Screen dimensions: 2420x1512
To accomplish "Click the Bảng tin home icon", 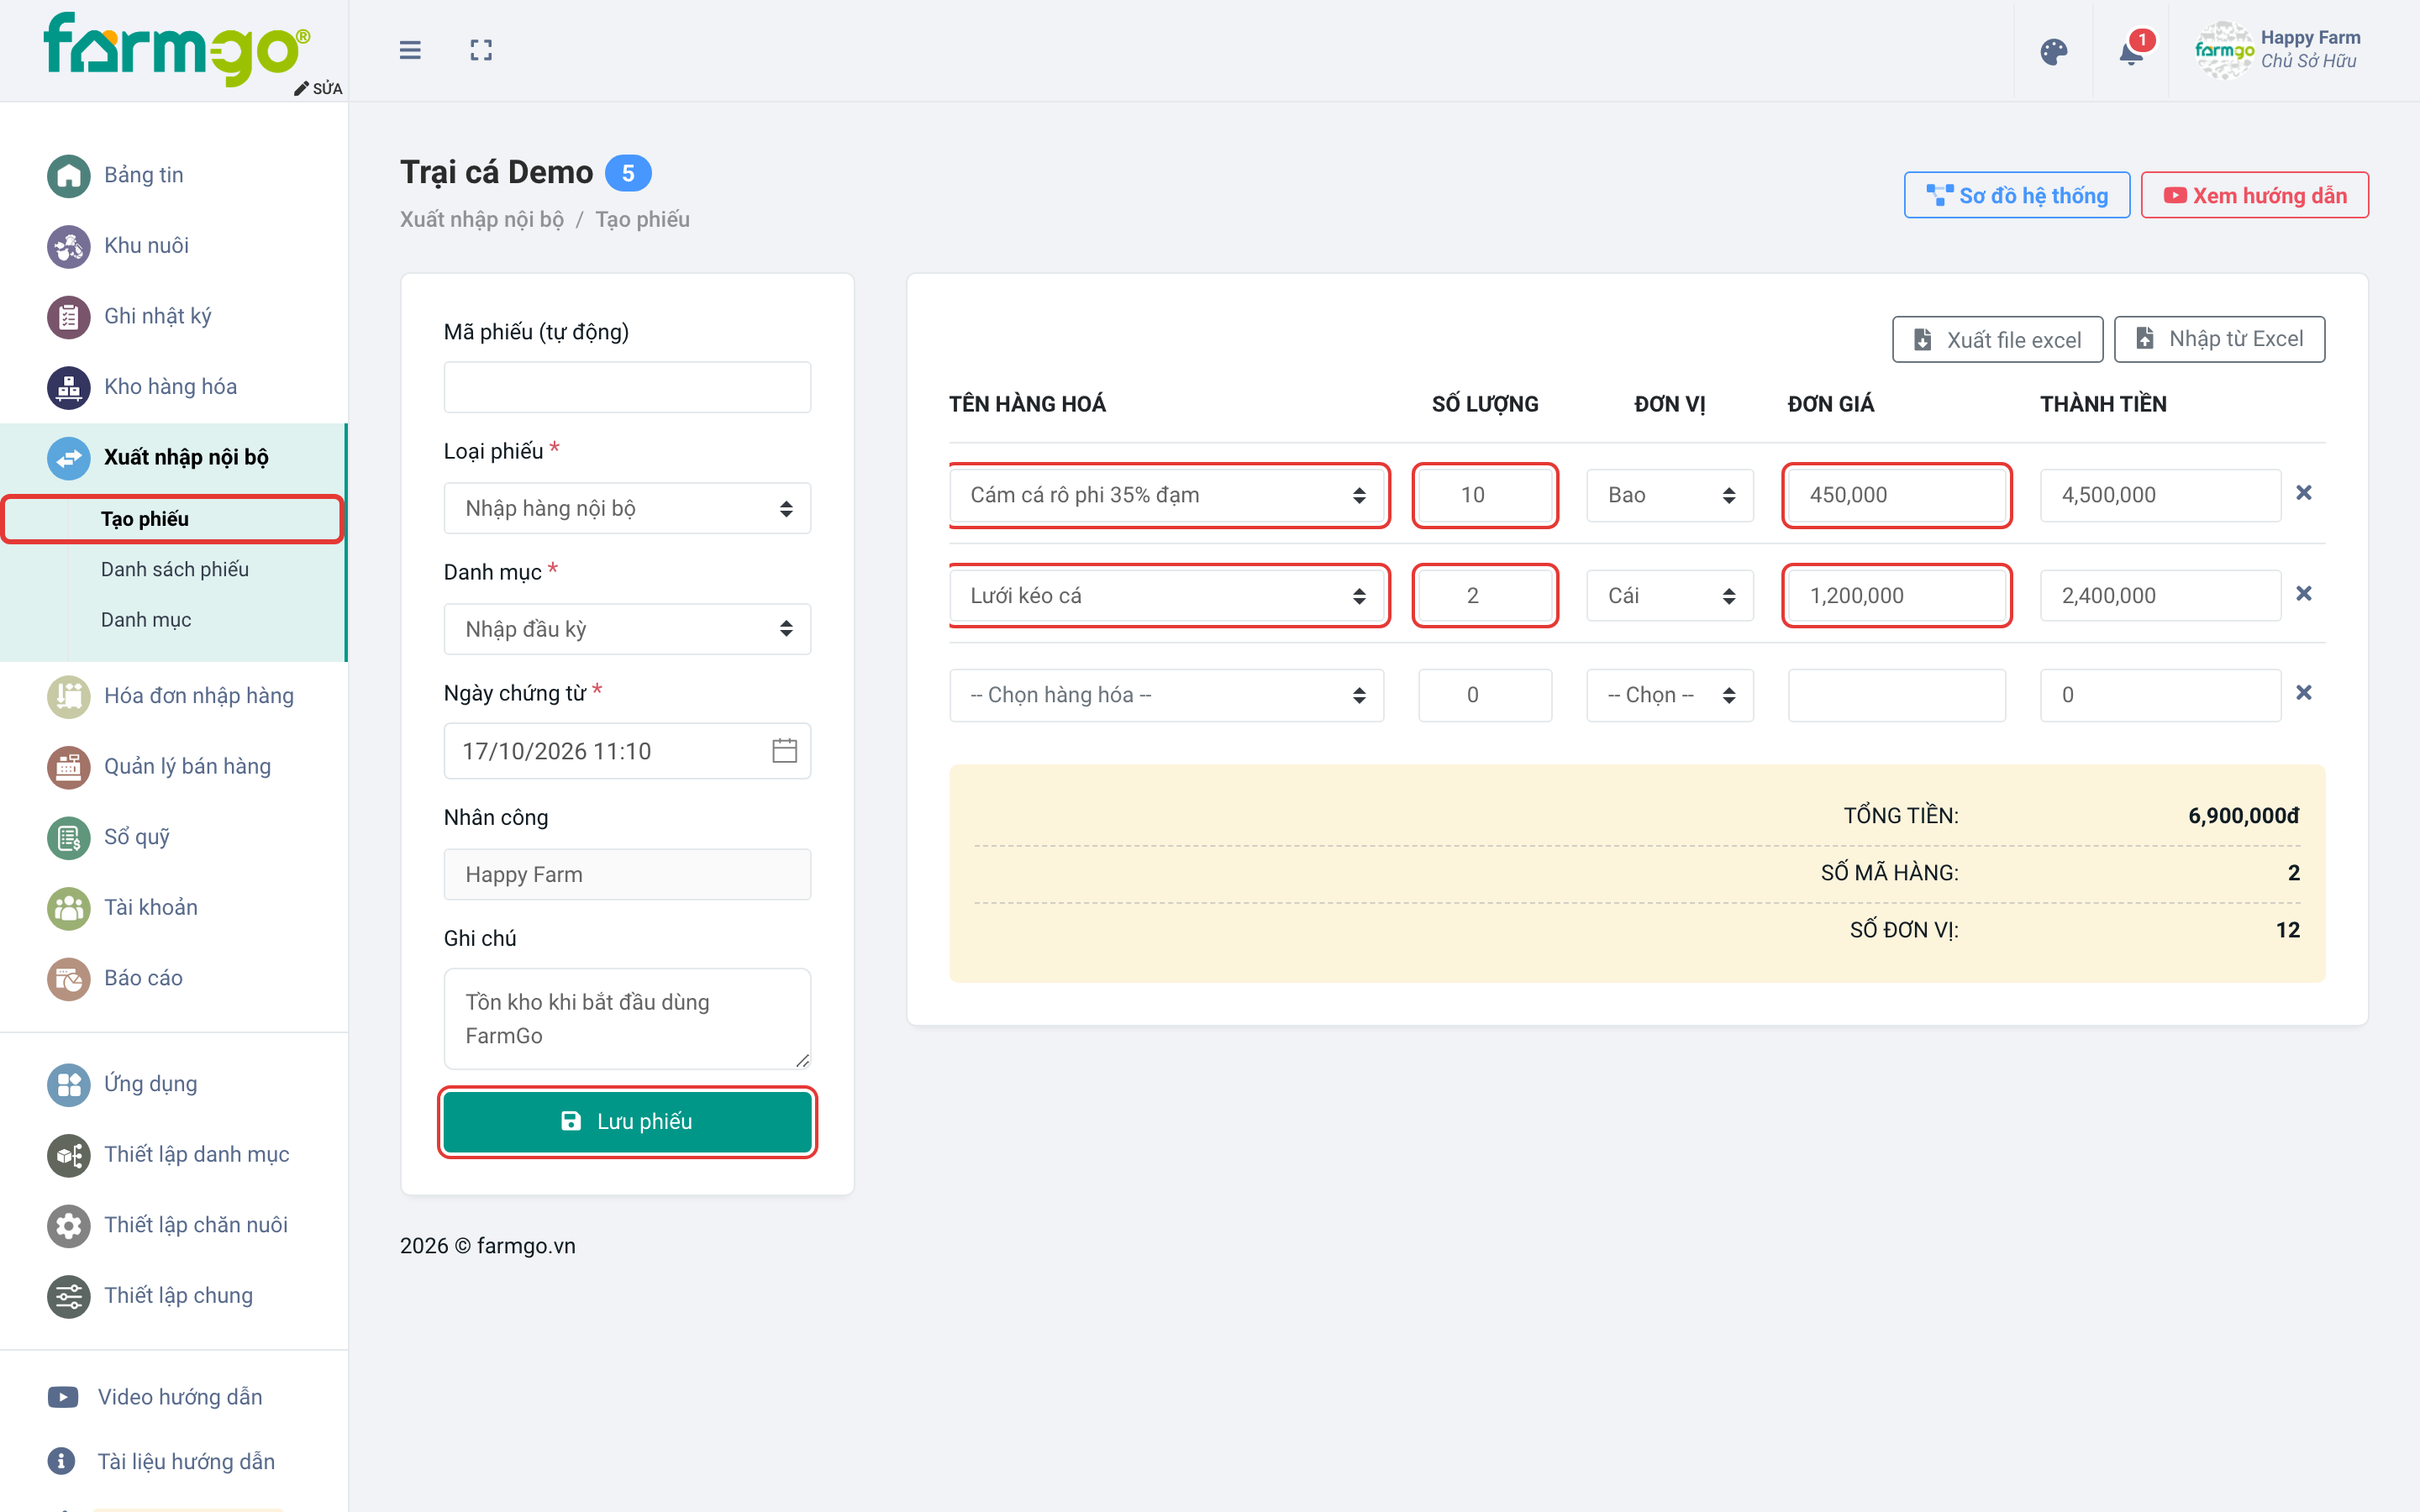I will [x=69, y=176].
